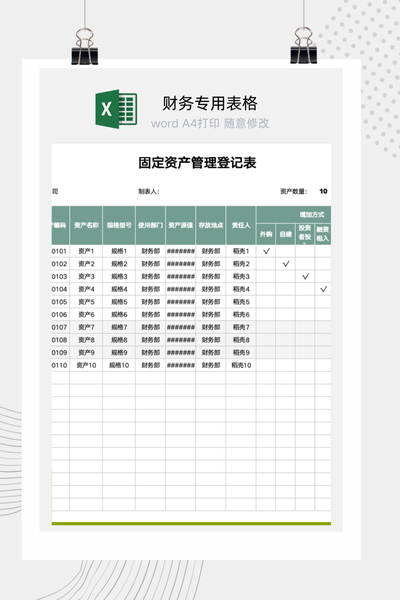Click the cell 资产9
Screen dimensions: 400x600
86,352
